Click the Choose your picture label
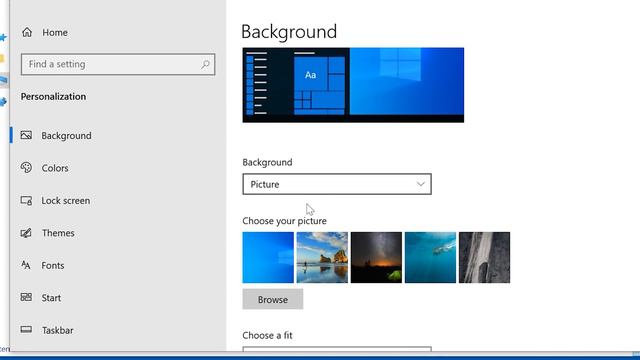This screenshot has width=640, height=360. pyautogui.click(x=284, y=221)
